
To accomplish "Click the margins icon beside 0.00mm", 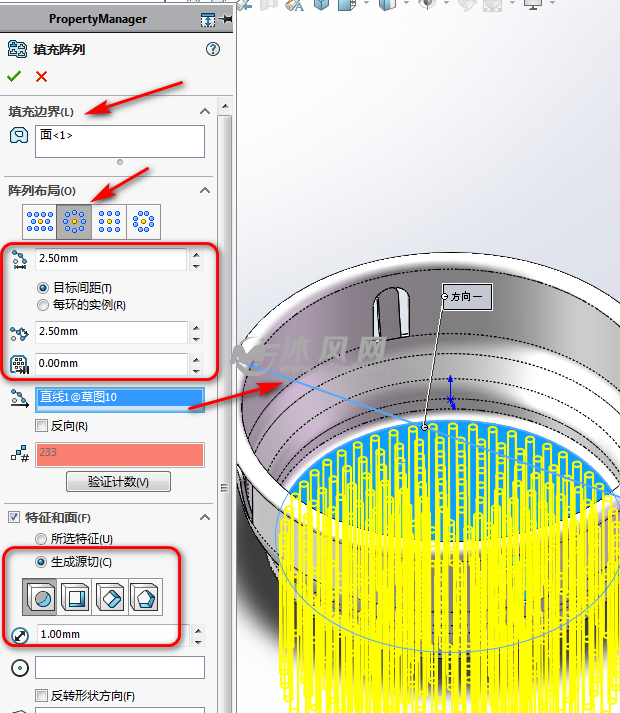I will pyautogui.click(x=19, y=364).
